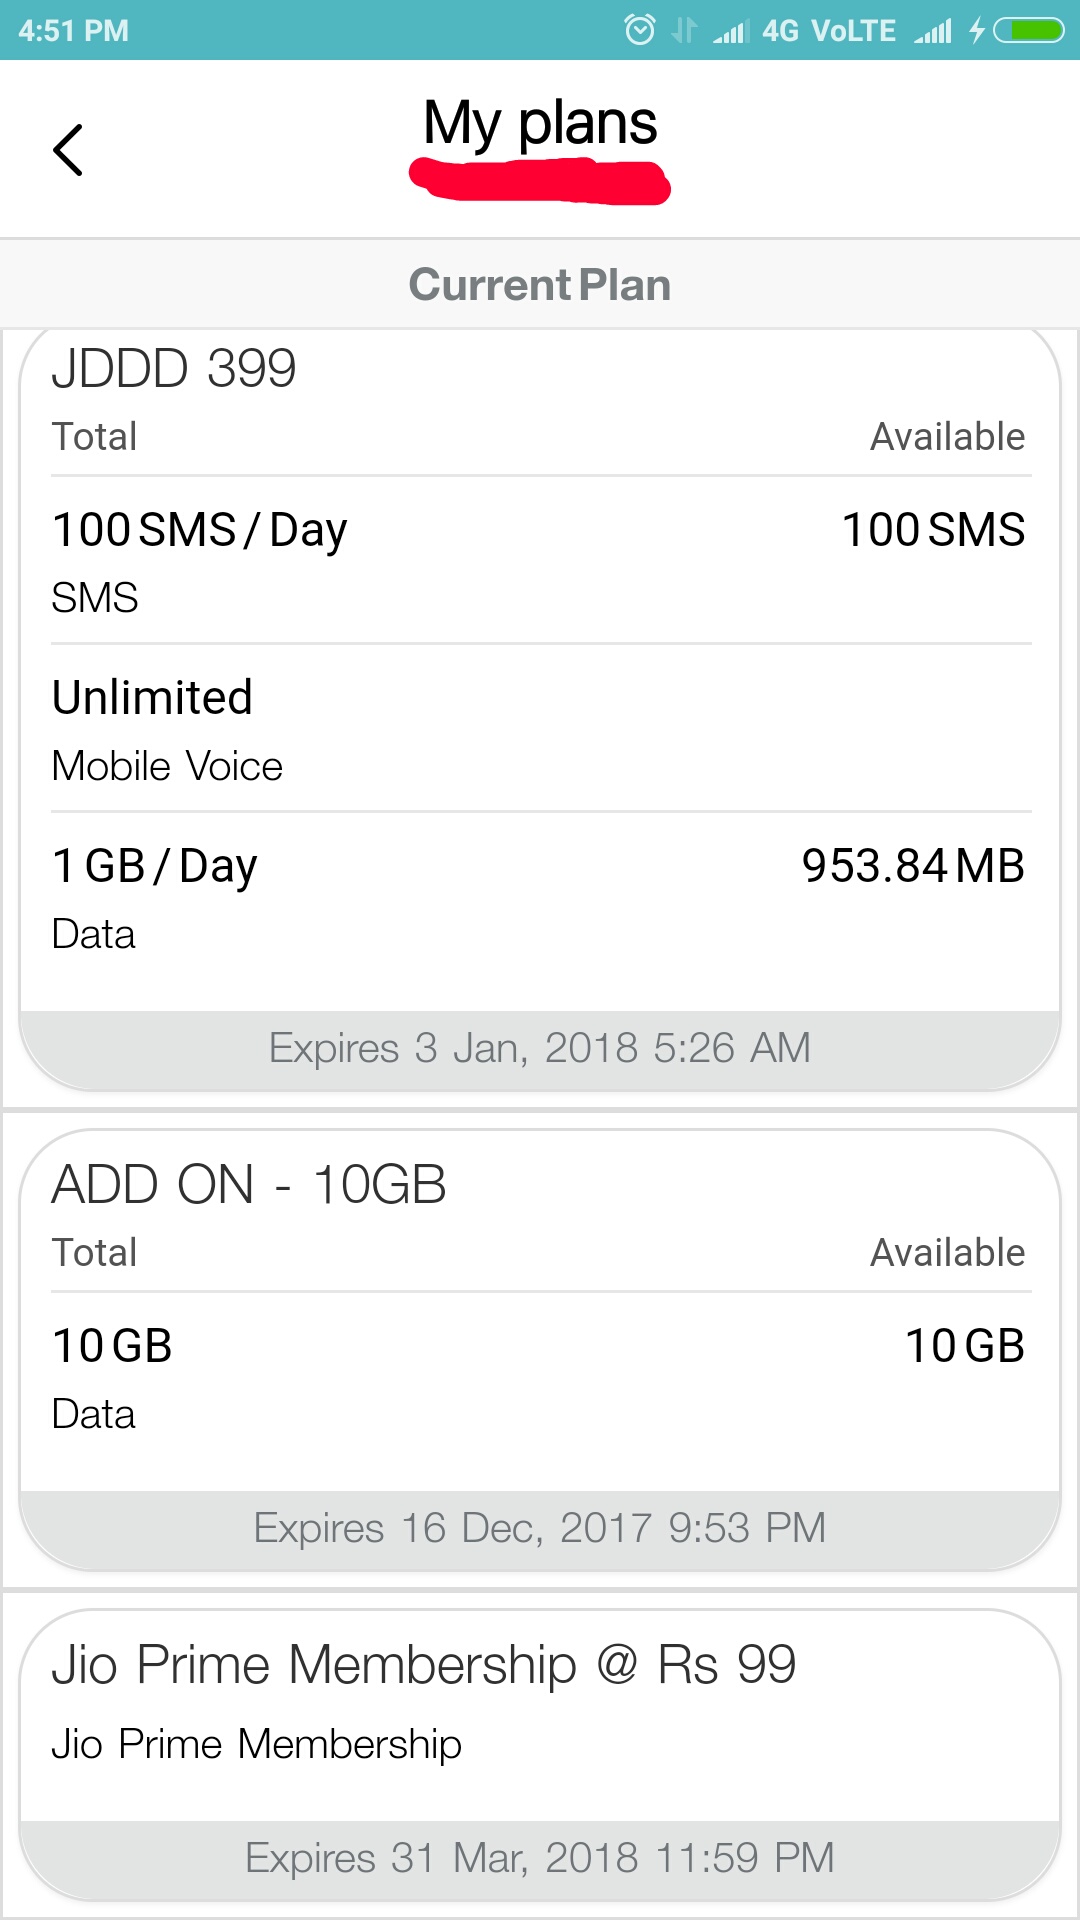Viewport: 1080px width, 1920px height.
Task: Select the Current Plan header
Action: (x=540, y=285)
